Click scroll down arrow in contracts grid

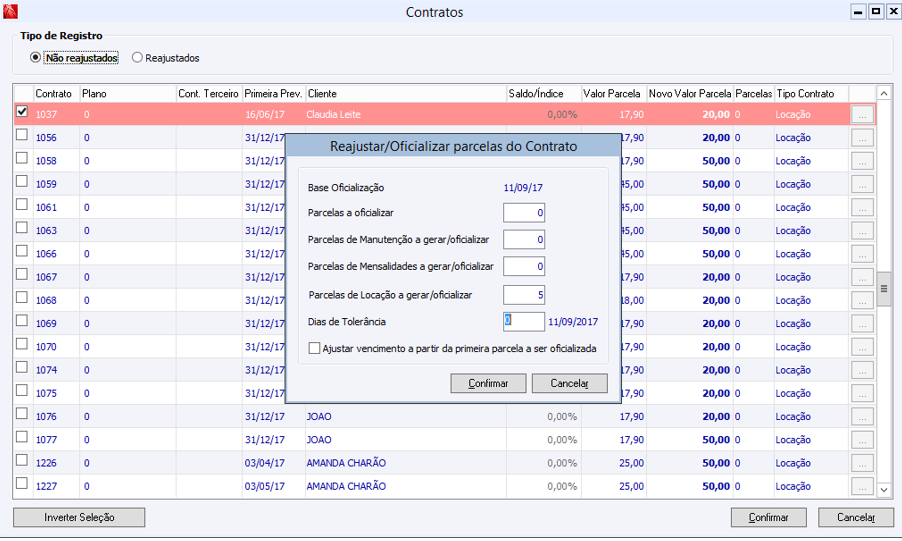point(883,489)
